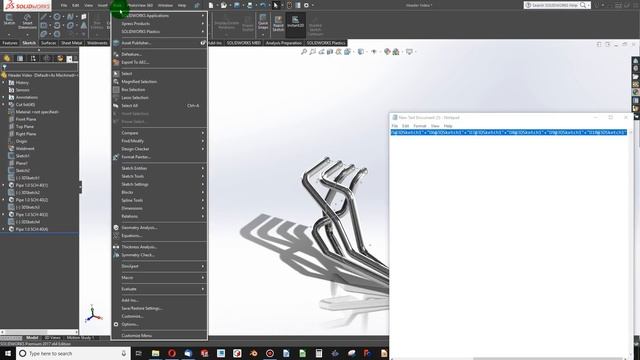Image resolution: width=640 pixels, height=360 pixels.
Task: Click Magnified Selection in the menu
Action: (x=159, y=82)
